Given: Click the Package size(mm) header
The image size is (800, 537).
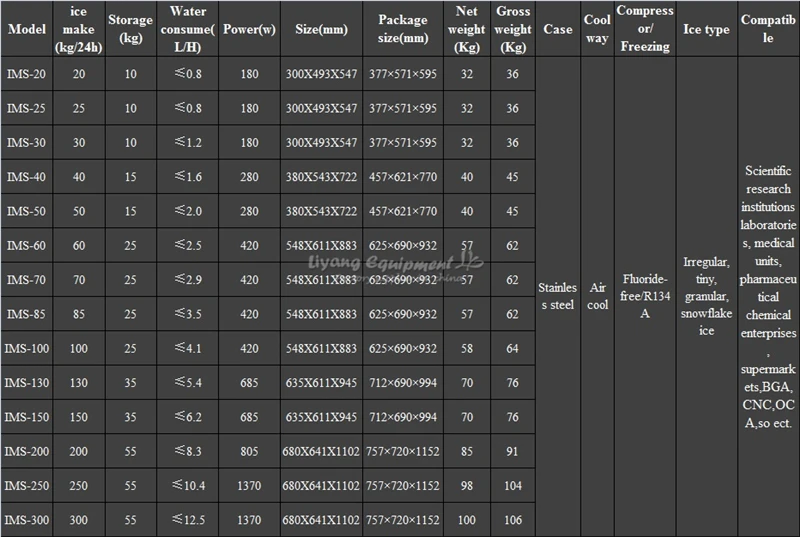Looking at the screenshot, I should coord(405,29).
